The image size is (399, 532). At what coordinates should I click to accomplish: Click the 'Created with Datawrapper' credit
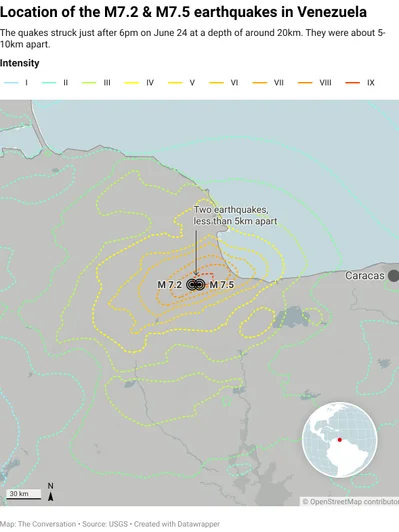(x=177, y=524)
